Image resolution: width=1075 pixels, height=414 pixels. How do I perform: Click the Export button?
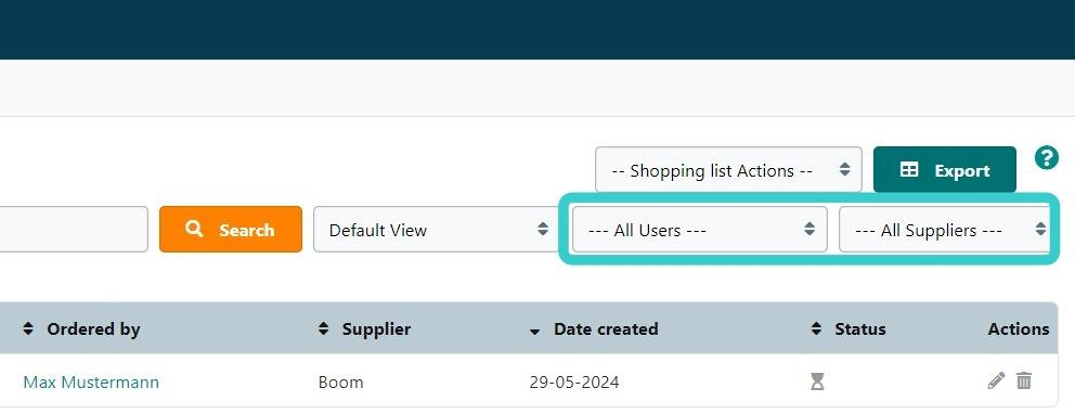944,169
